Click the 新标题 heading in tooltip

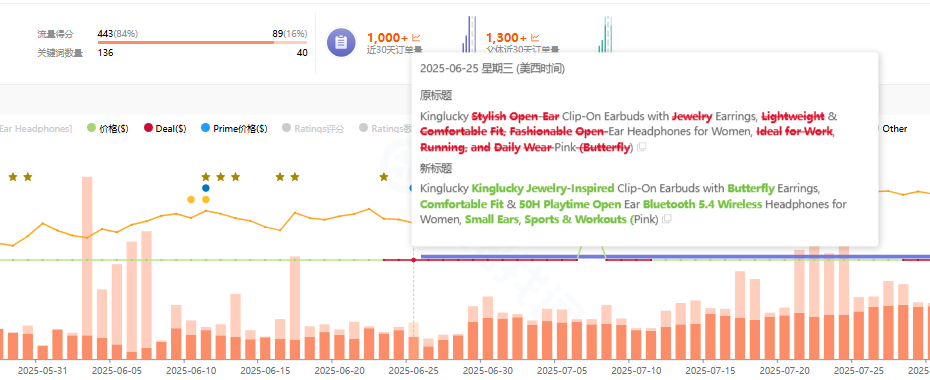coord(436,168)
